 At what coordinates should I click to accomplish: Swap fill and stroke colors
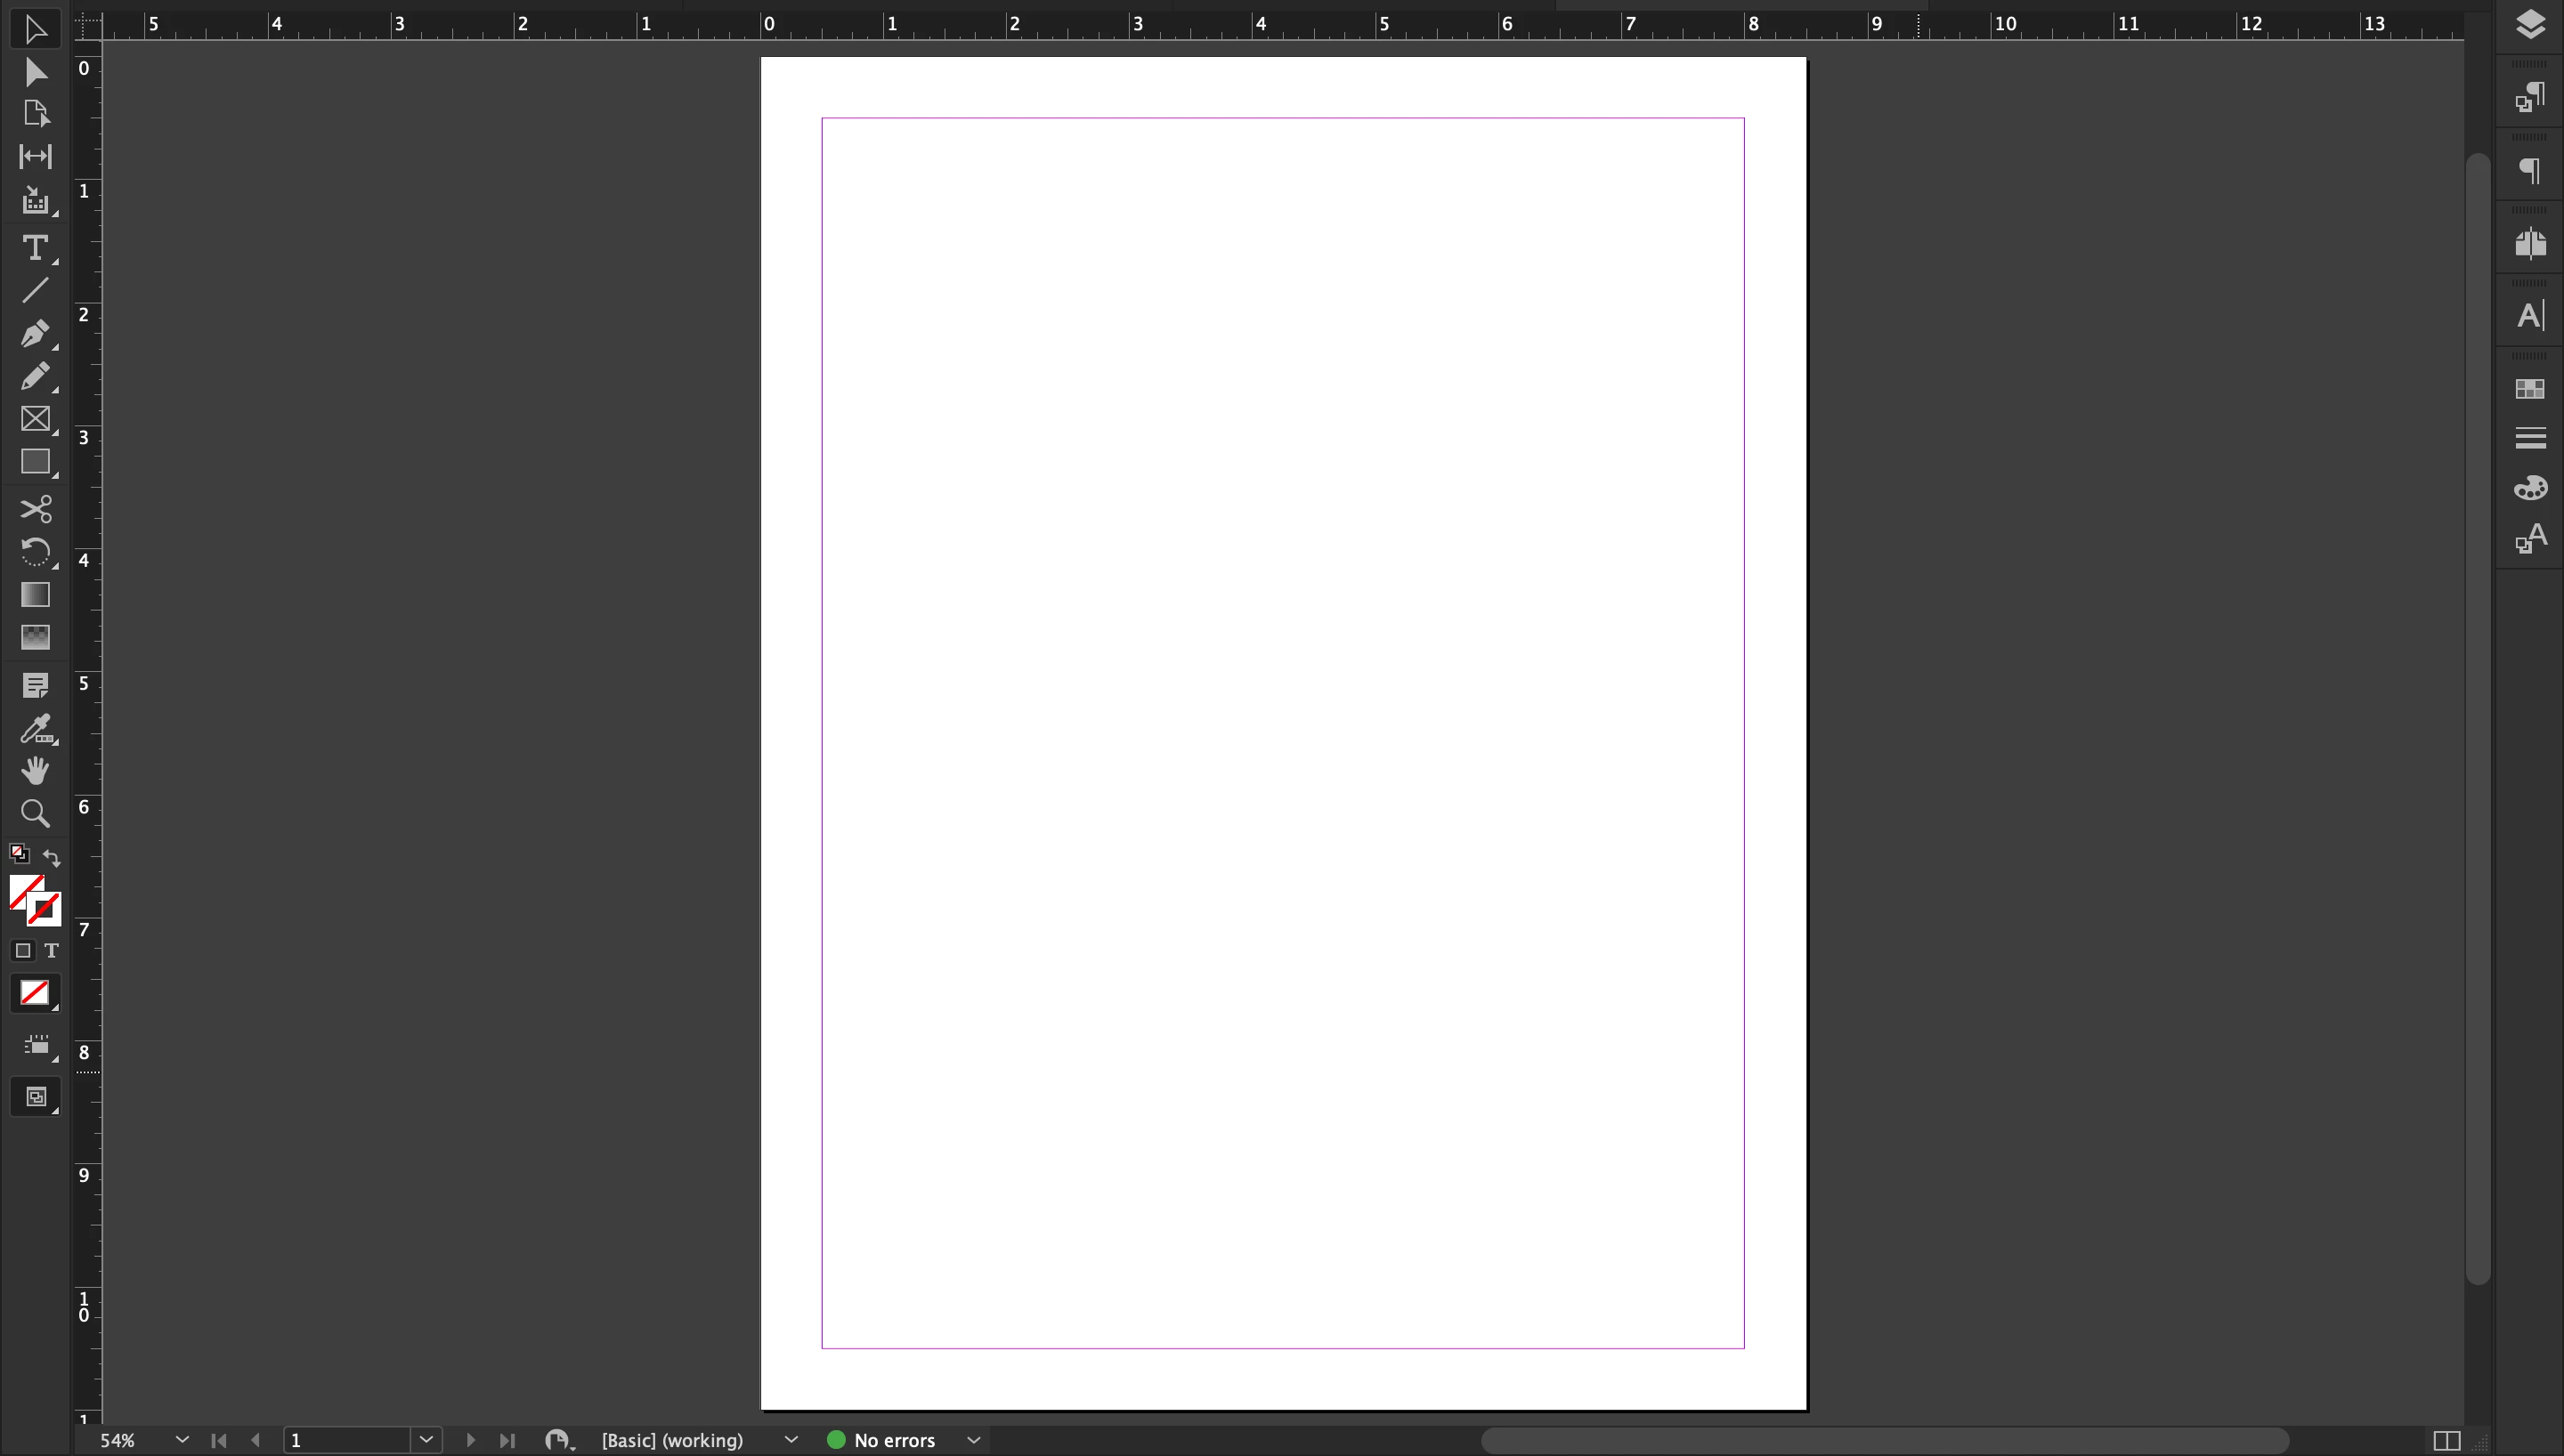(52, 858)
